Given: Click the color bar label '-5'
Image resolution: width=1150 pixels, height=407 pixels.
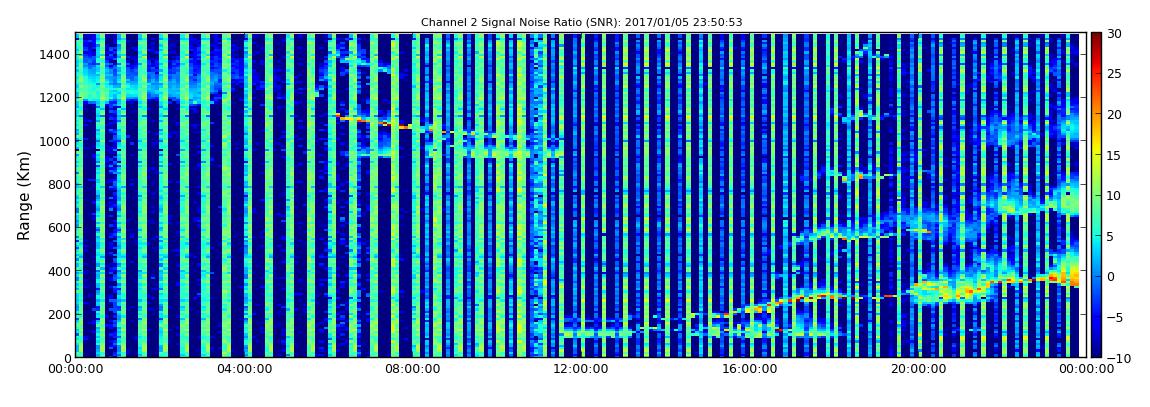Looking at the screenshot, I should (x=1115, y=317).
